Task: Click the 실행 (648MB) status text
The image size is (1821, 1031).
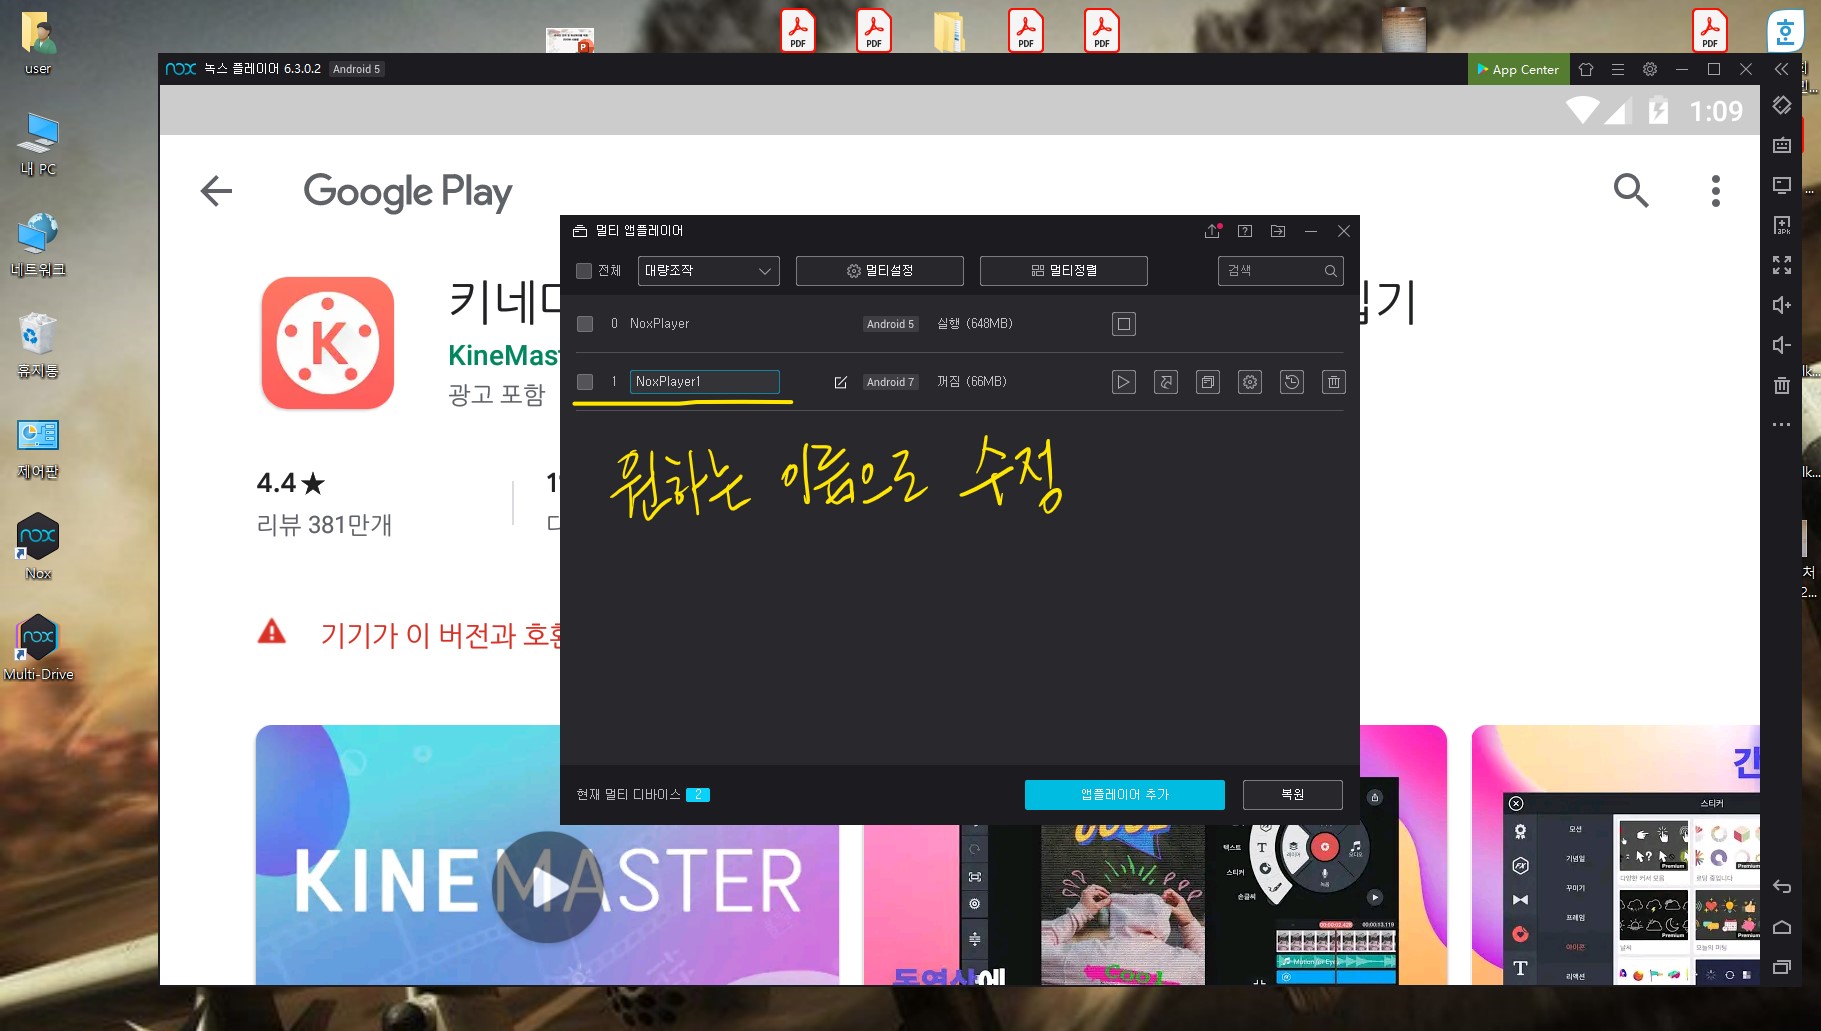Action: [x=975, y=324]
